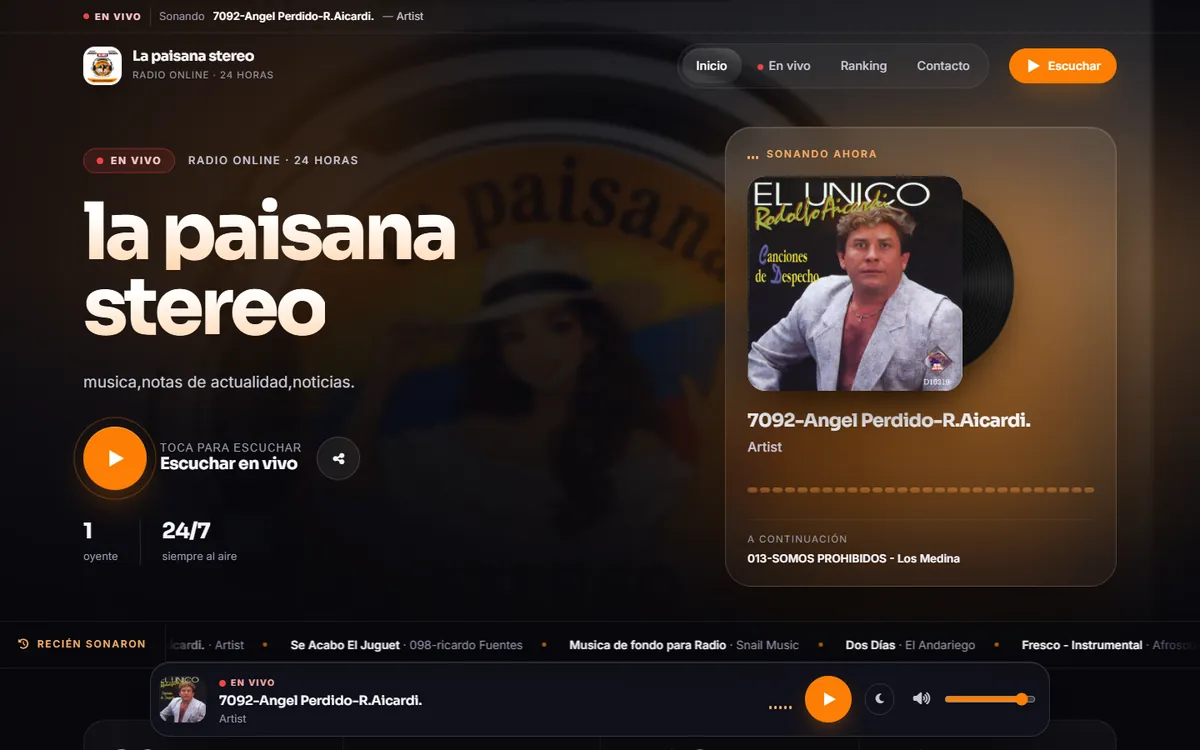Click the top bar Sonando track title
The image size is (1200, 750).
tap(292, 16)
